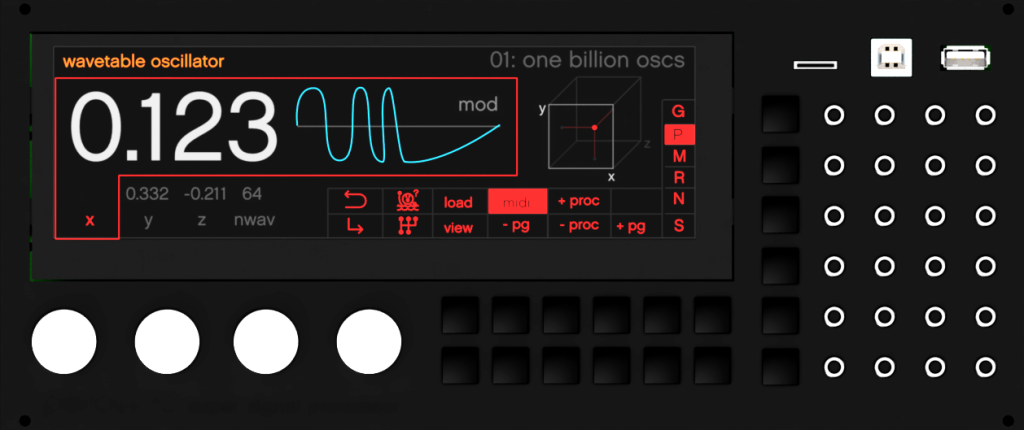
Task: Select the nwav parameter showing 64
Action: coord(252,206)
